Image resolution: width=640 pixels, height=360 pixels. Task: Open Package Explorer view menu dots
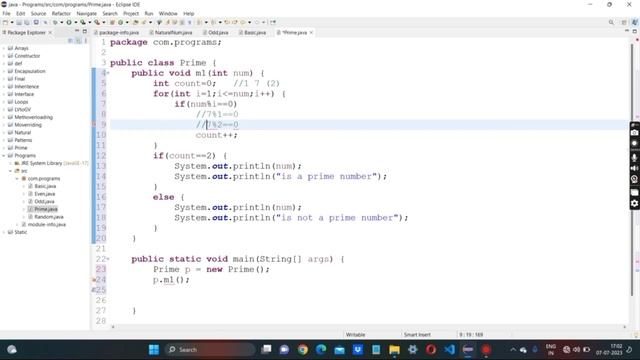(x=85, y=40)
